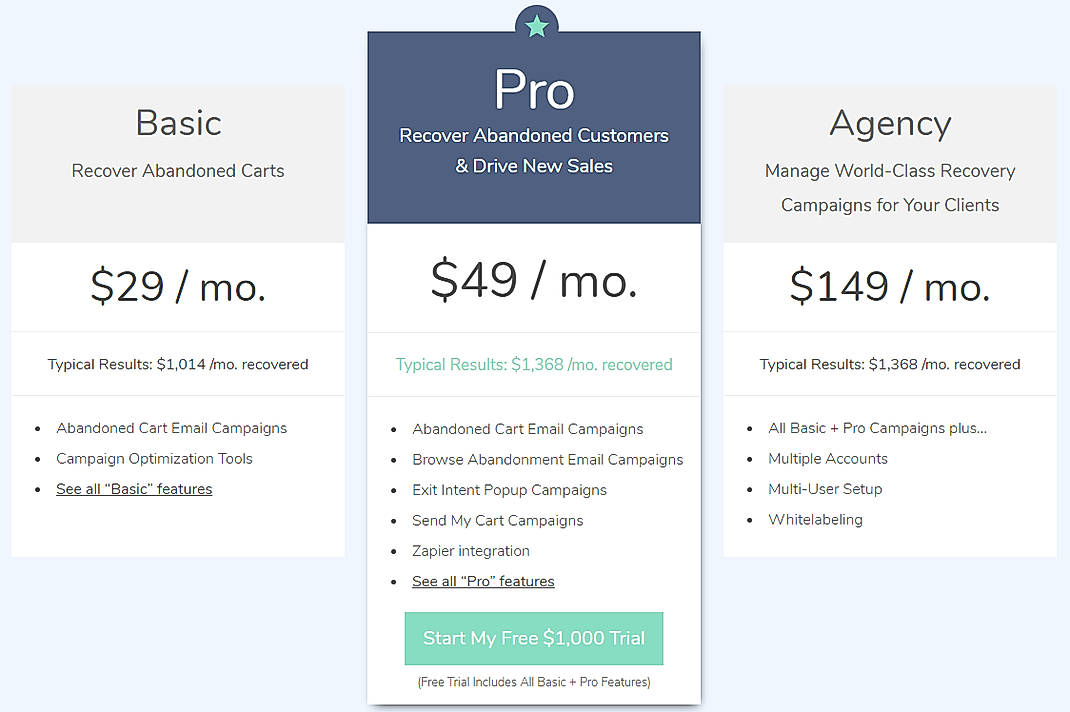Viewport: 1070px width, 712px height.
Task: Open the See all "Pro" features link
Action: (x=483, y=581)
